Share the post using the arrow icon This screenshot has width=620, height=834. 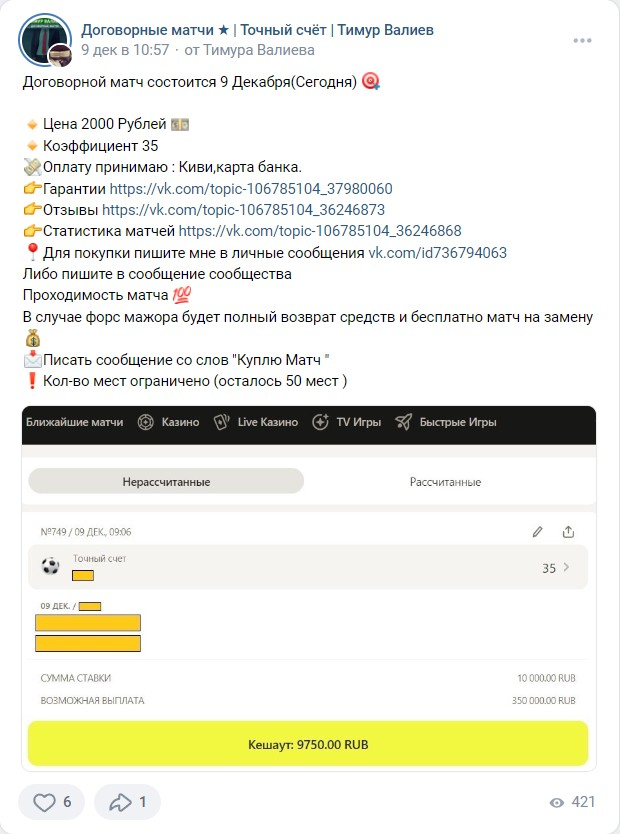click(x=120, y=802)
